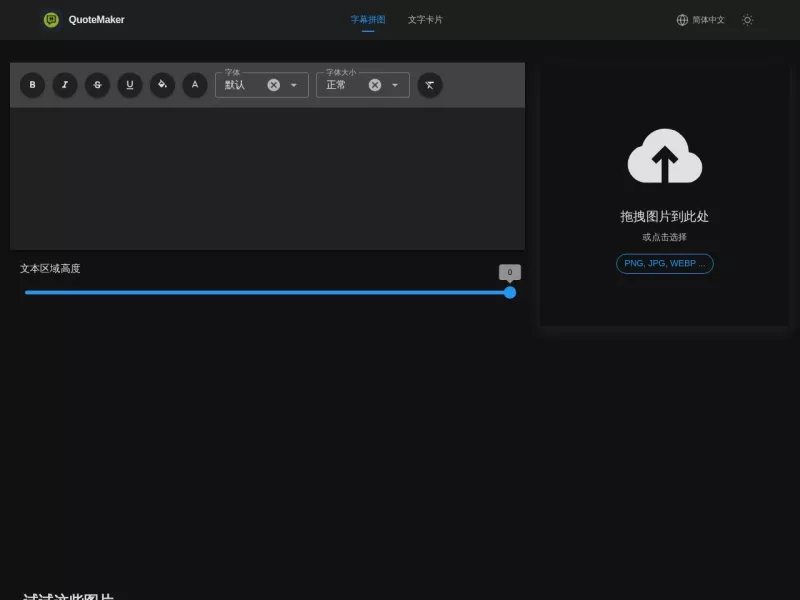This screenshot has height=600, width=800.
Task: Expand the 字体大小 size dropdown arrow
Action: click(x=395, y=85)
